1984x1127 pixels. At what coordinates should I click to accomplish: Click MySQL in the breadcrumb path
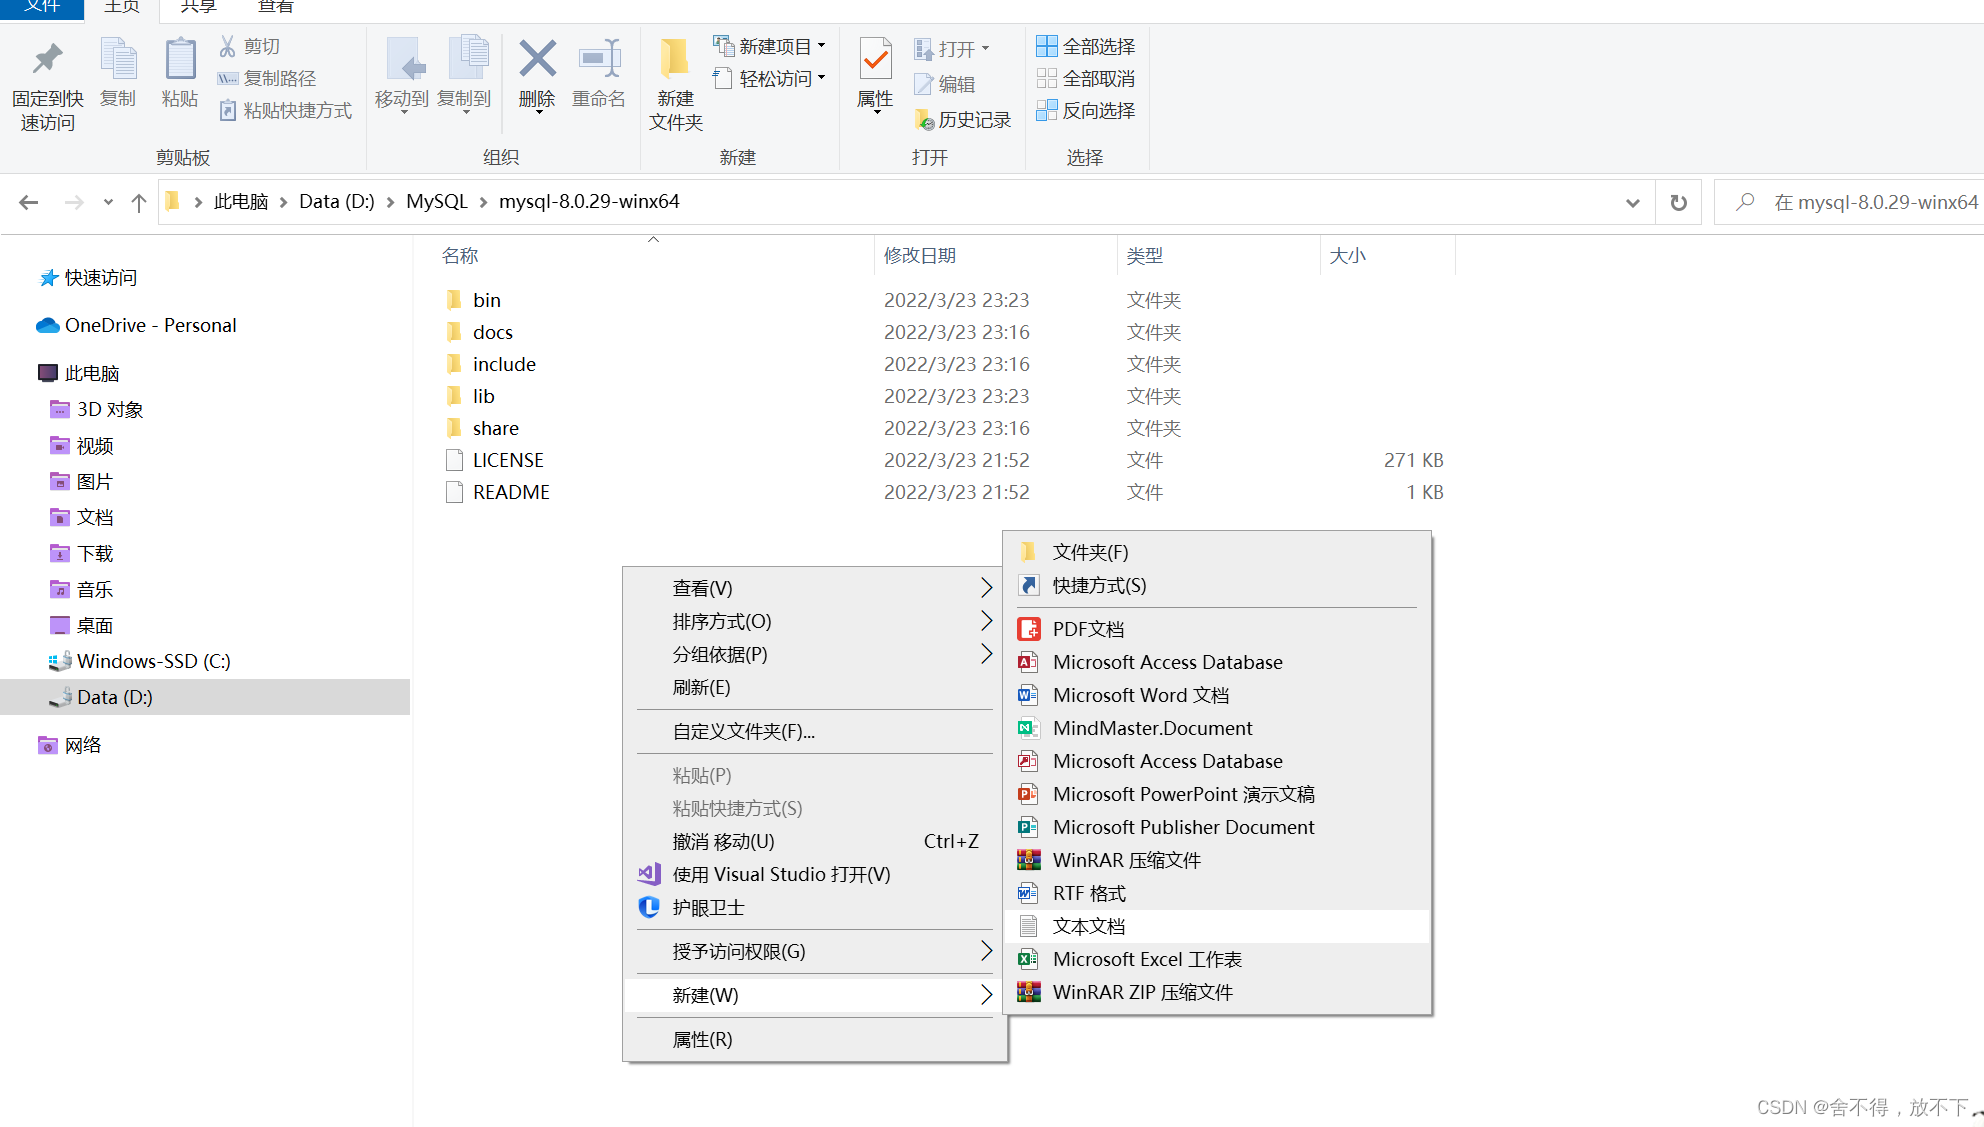436,201
